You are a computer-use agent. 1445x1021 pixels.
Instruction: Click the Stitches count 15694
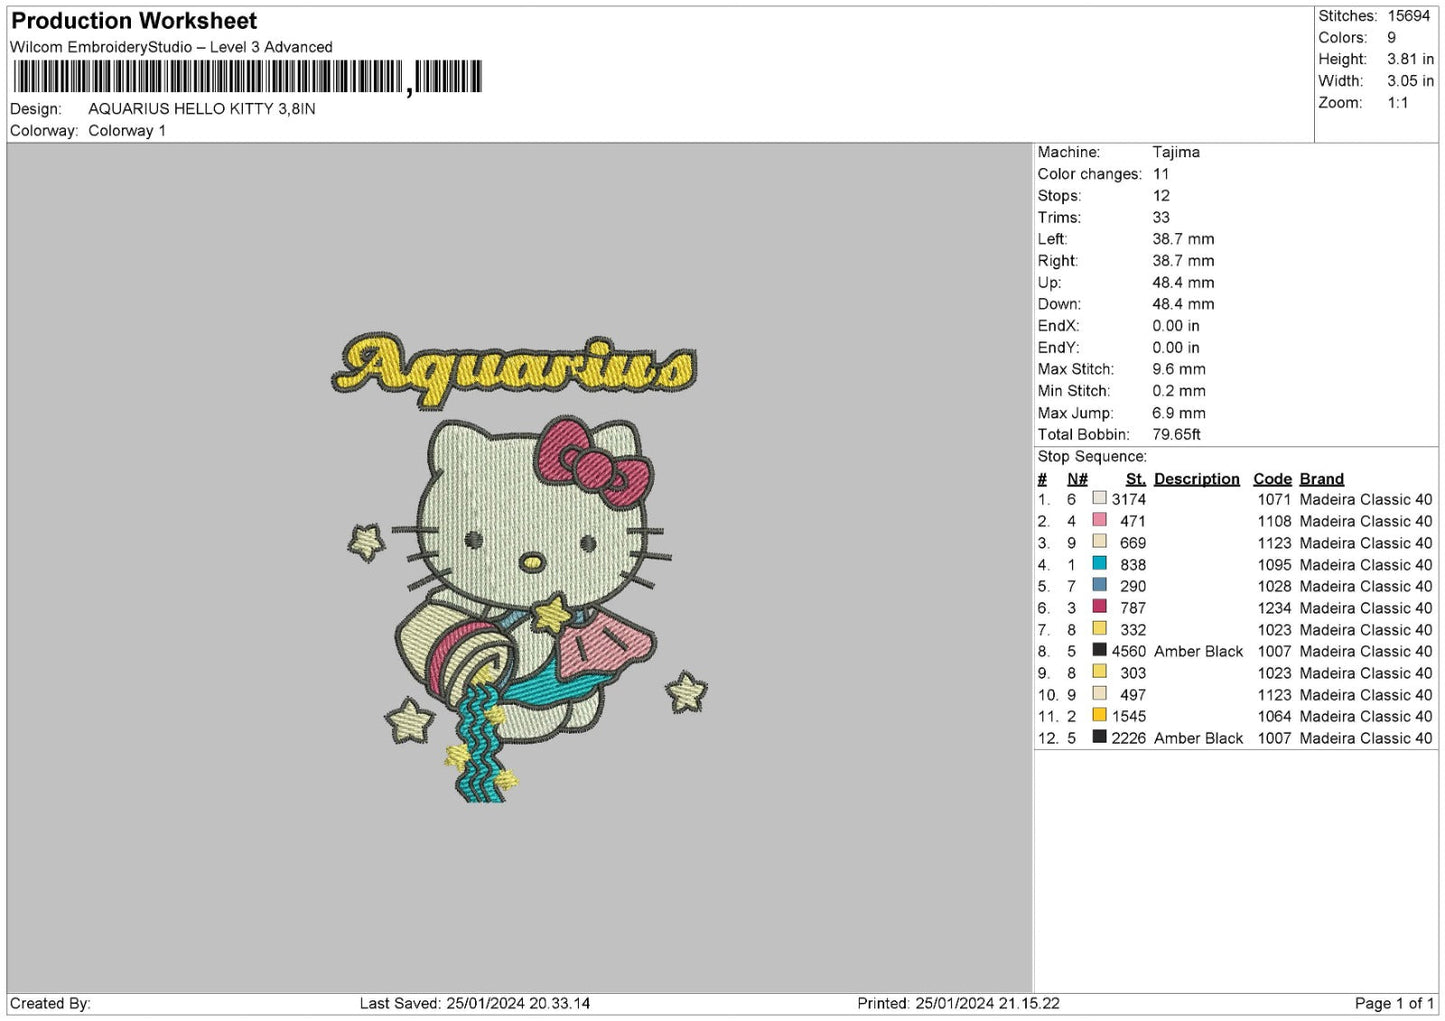click(1409, 16)
